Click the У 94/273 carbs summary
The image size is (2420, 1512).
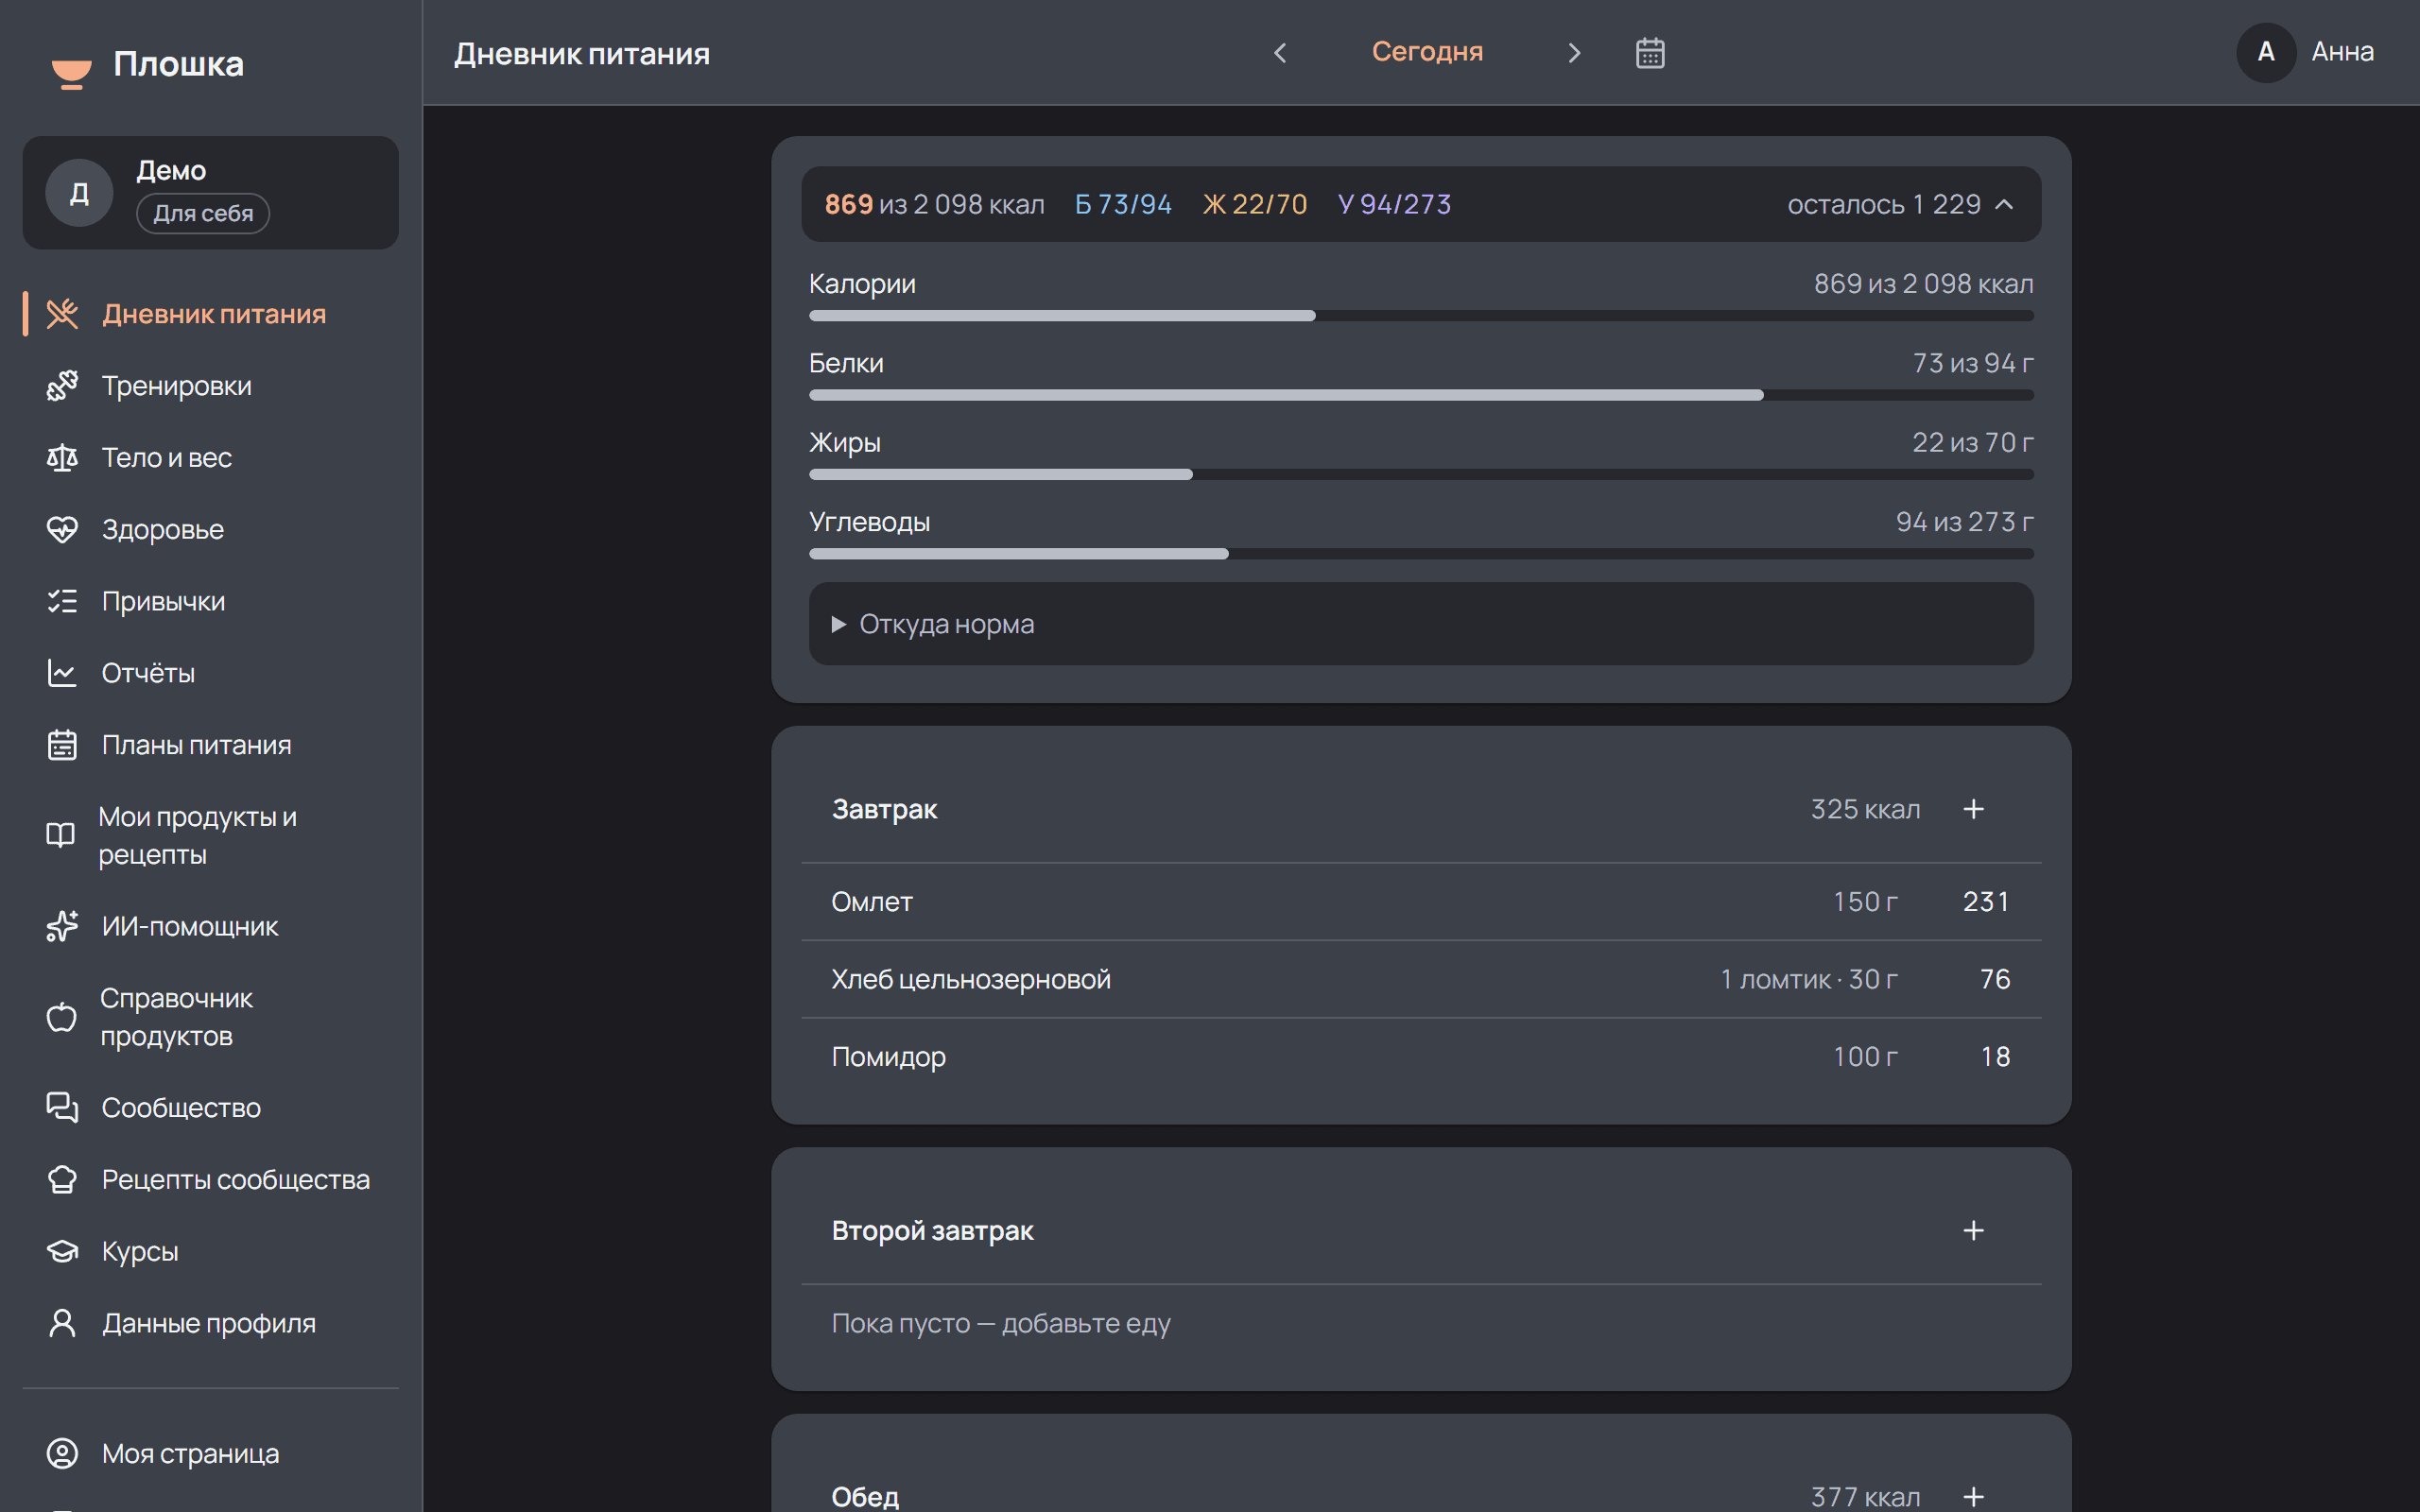[x=1394, y=204]
